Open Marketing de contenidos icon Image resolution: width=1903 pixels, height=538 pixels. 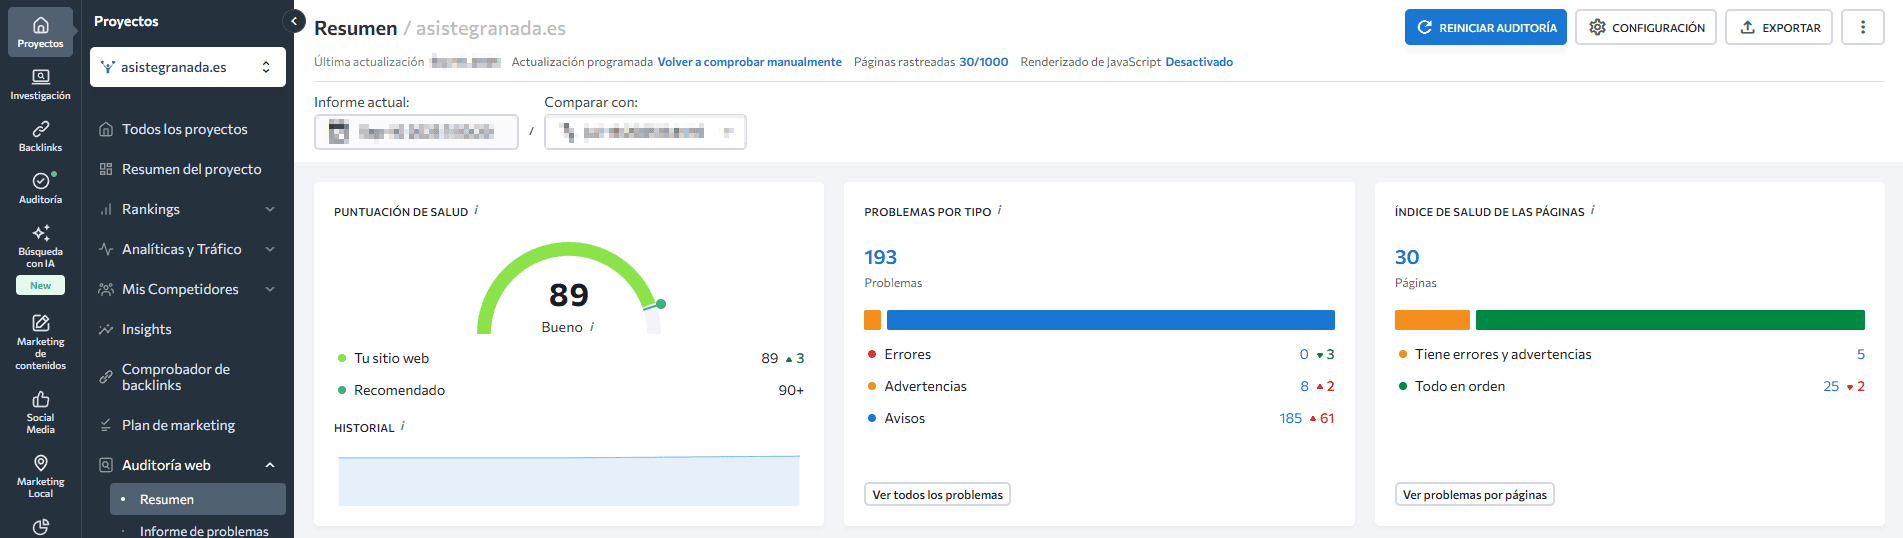pos(40,340)
